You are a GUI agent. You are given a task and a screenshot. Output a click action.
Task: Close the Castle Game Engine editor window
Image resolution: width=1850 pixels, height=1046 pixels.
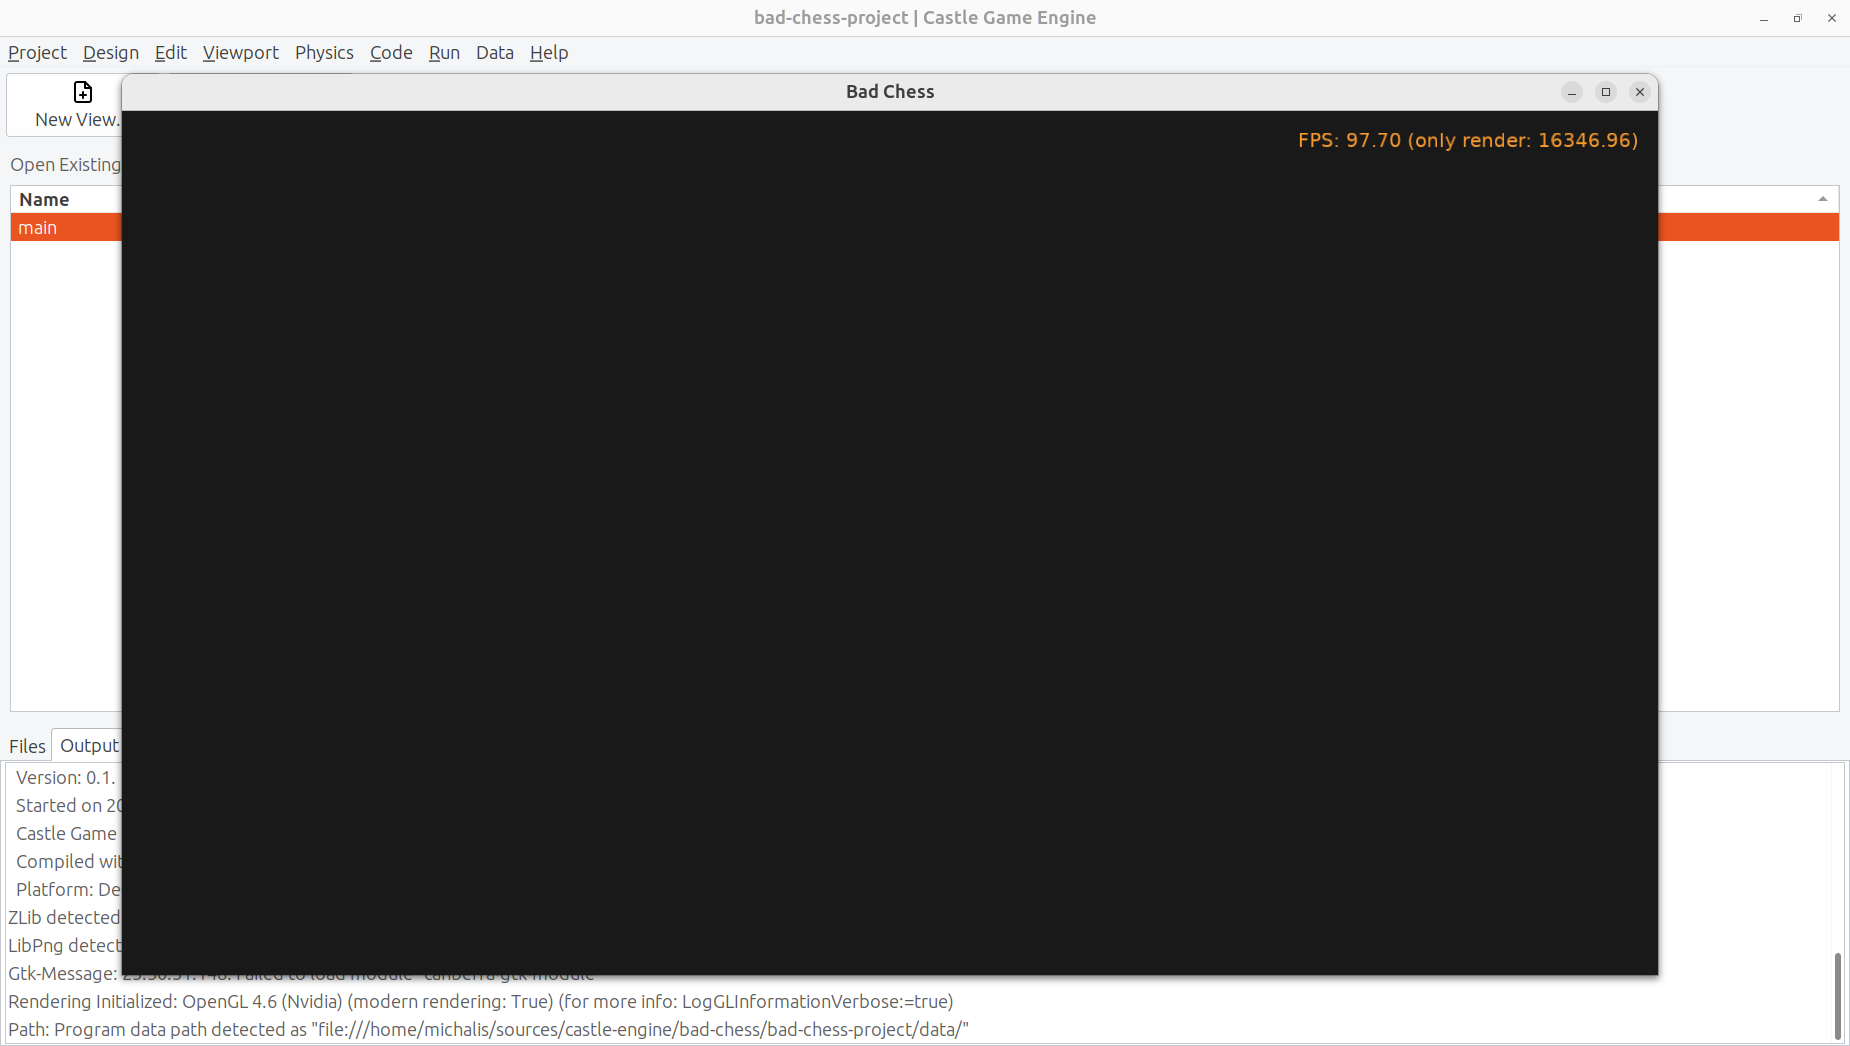click(x=1832, y=18)
